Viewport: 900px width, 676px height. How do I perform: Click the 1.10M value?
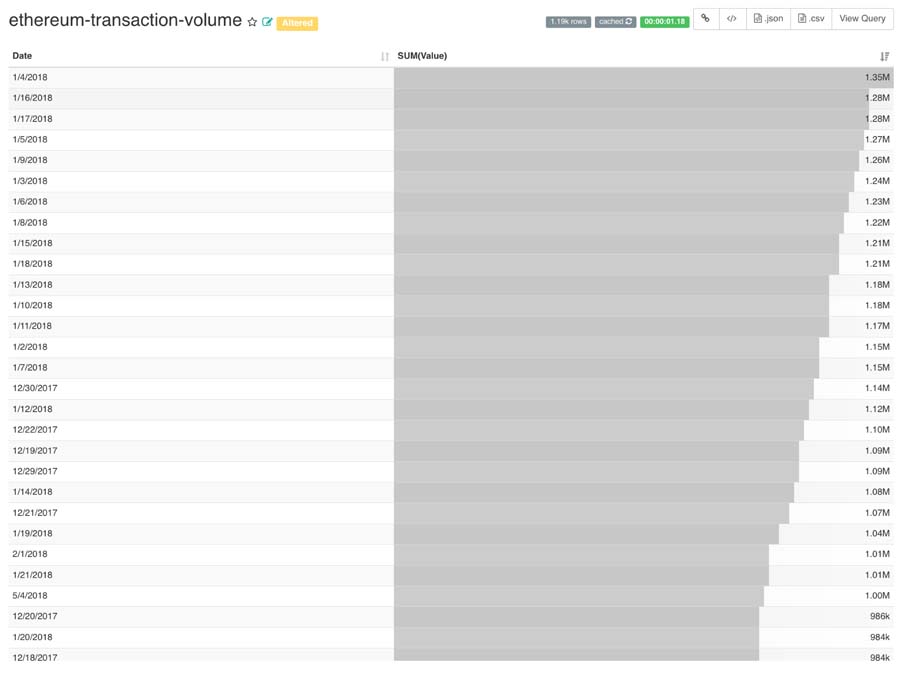[877, 430]
